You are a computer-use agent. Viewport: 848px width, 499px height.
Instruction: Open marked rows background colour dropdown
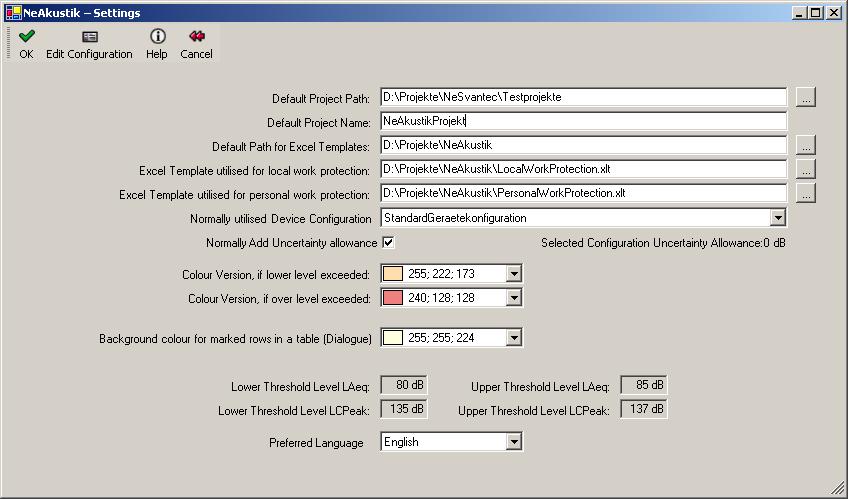(514, 338)
